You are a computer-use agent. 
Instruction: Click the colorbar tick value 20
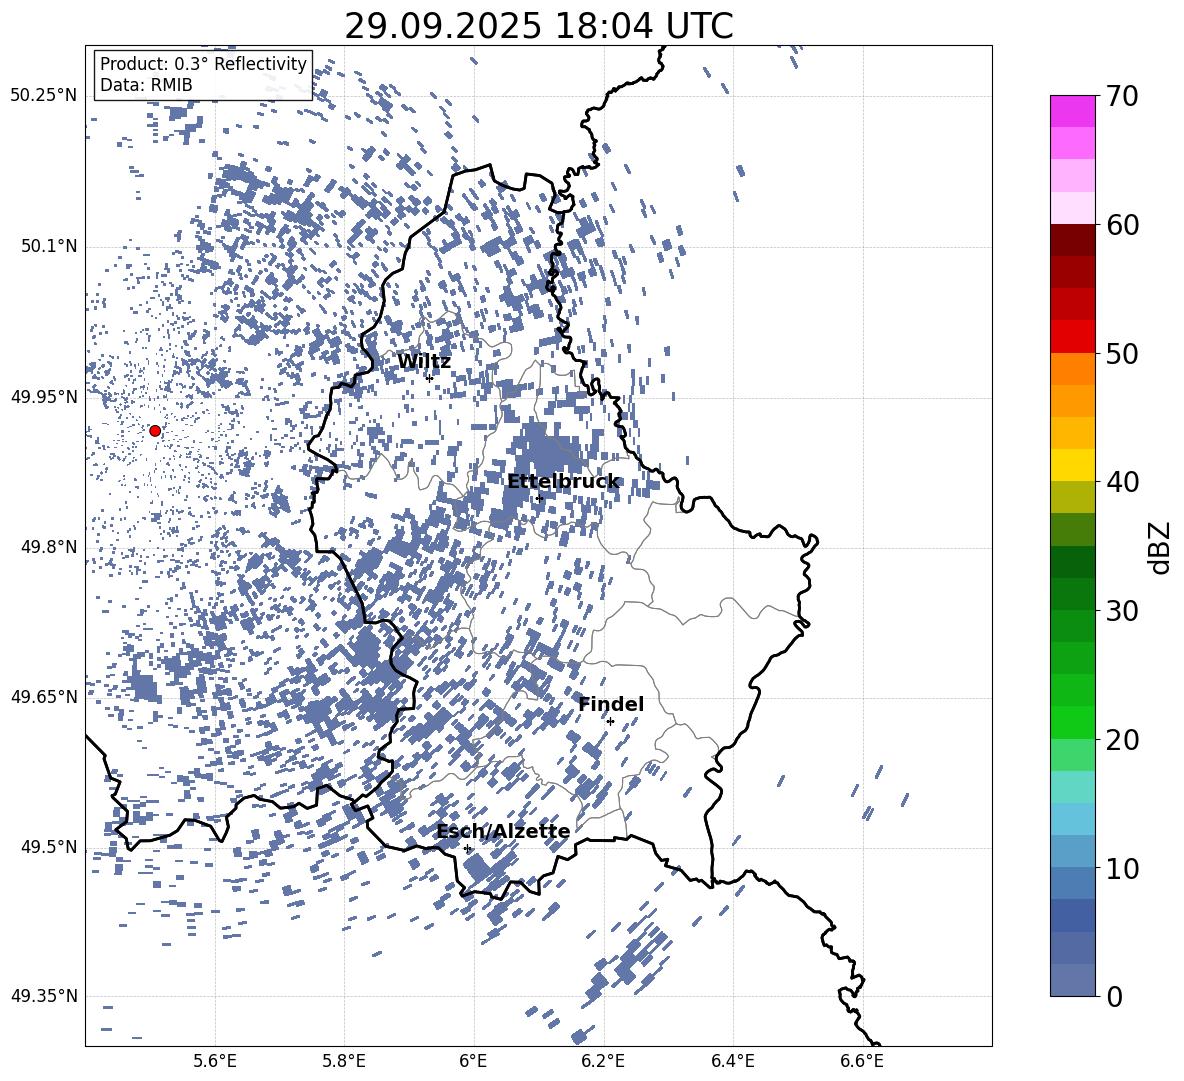1122,739
